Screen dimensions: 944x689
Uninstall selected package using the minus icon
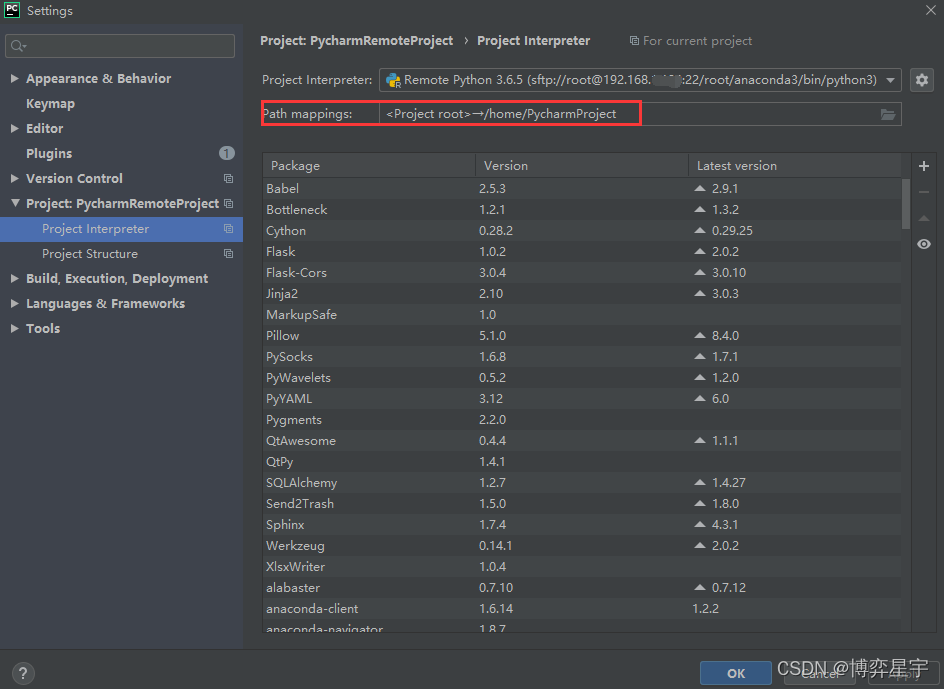pos(923,191)
